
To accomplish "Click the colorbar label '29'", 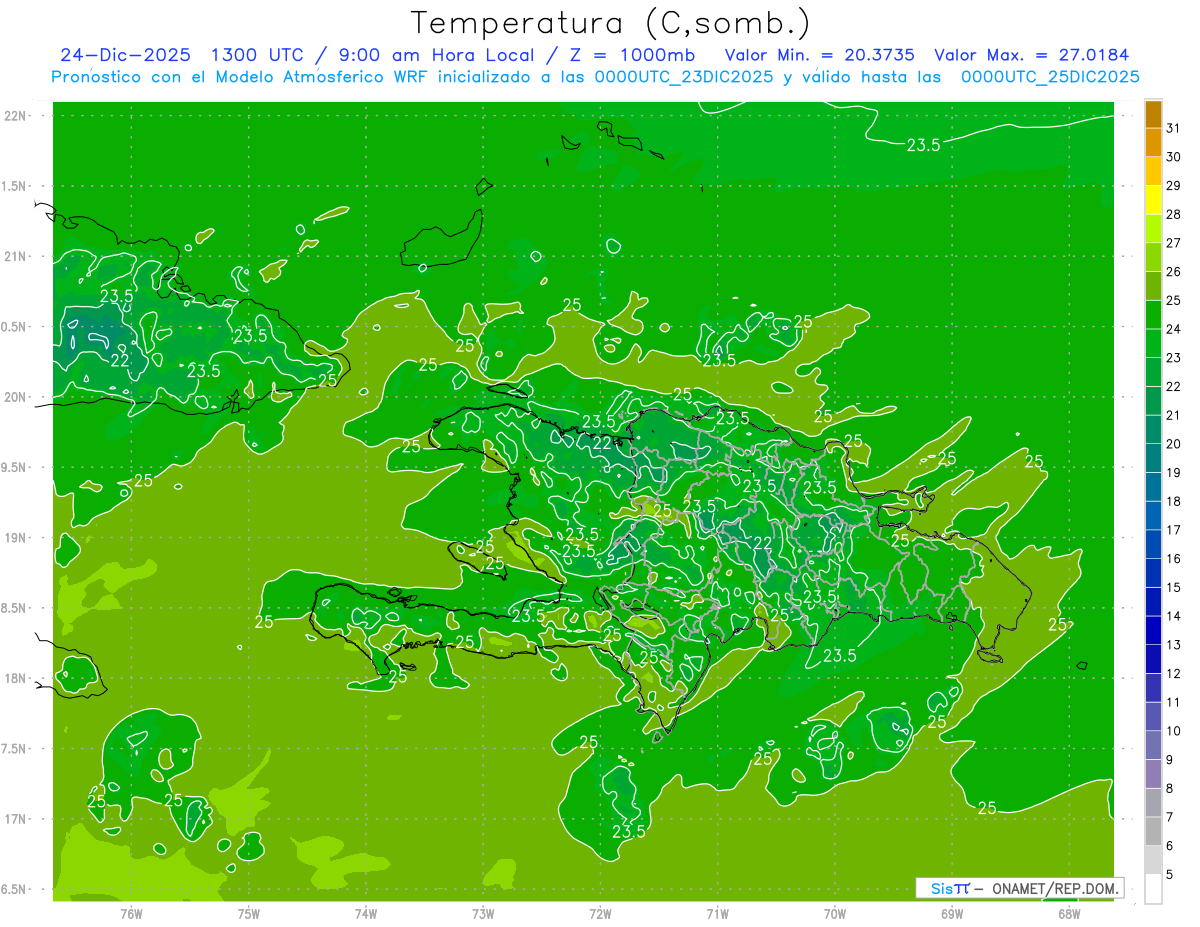I will (x=1174, y=186).
